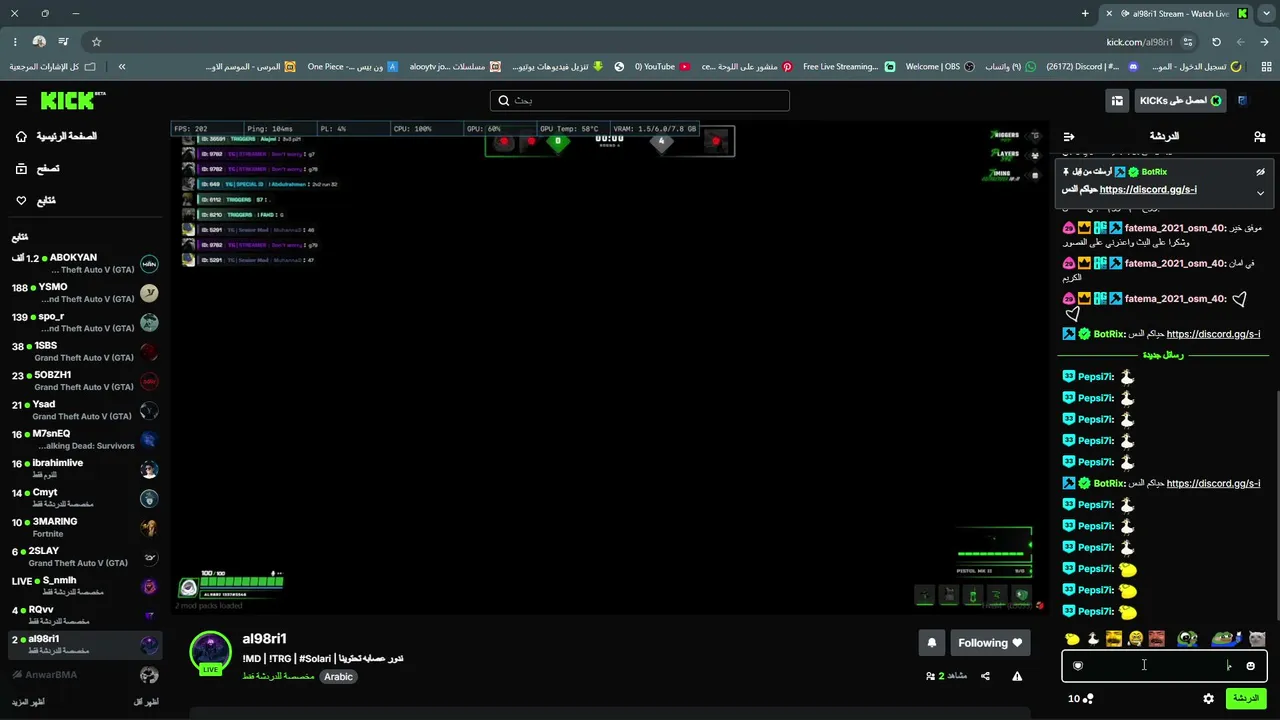Open ABOKYAN channel in sidebar
Image resolution: width=1280 pixels, height=720 pixels.
[84, 264]
